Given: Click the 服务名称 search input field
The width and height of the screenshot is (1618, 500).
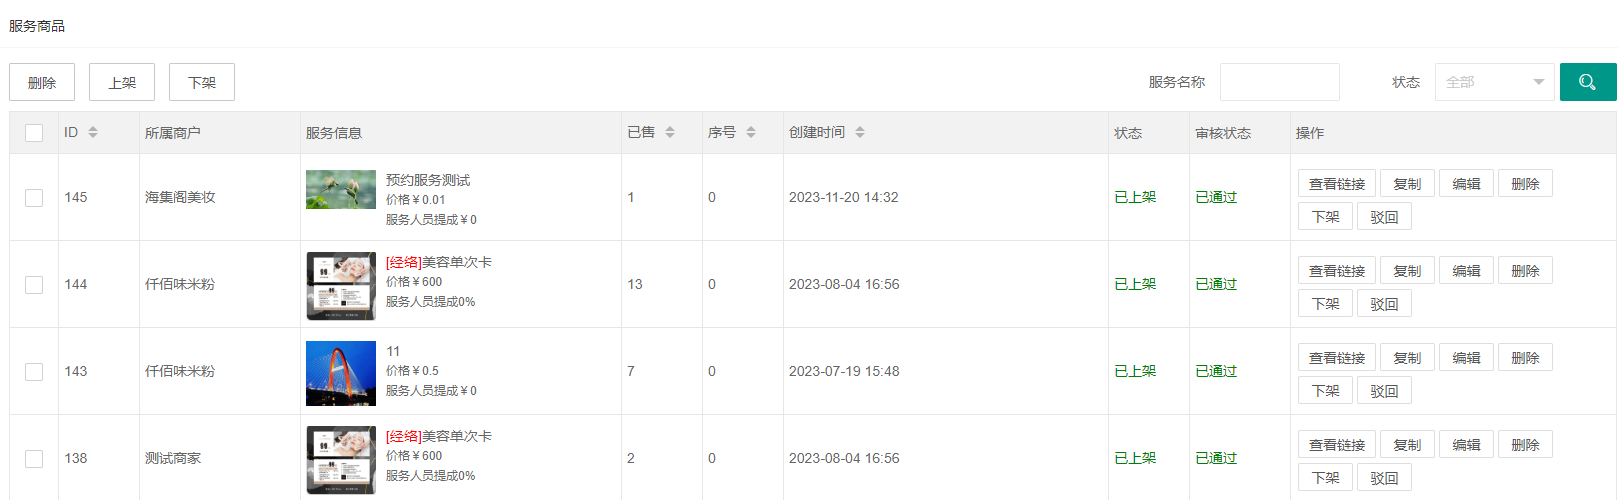Looking at the screenshot, I should 1279,82.
